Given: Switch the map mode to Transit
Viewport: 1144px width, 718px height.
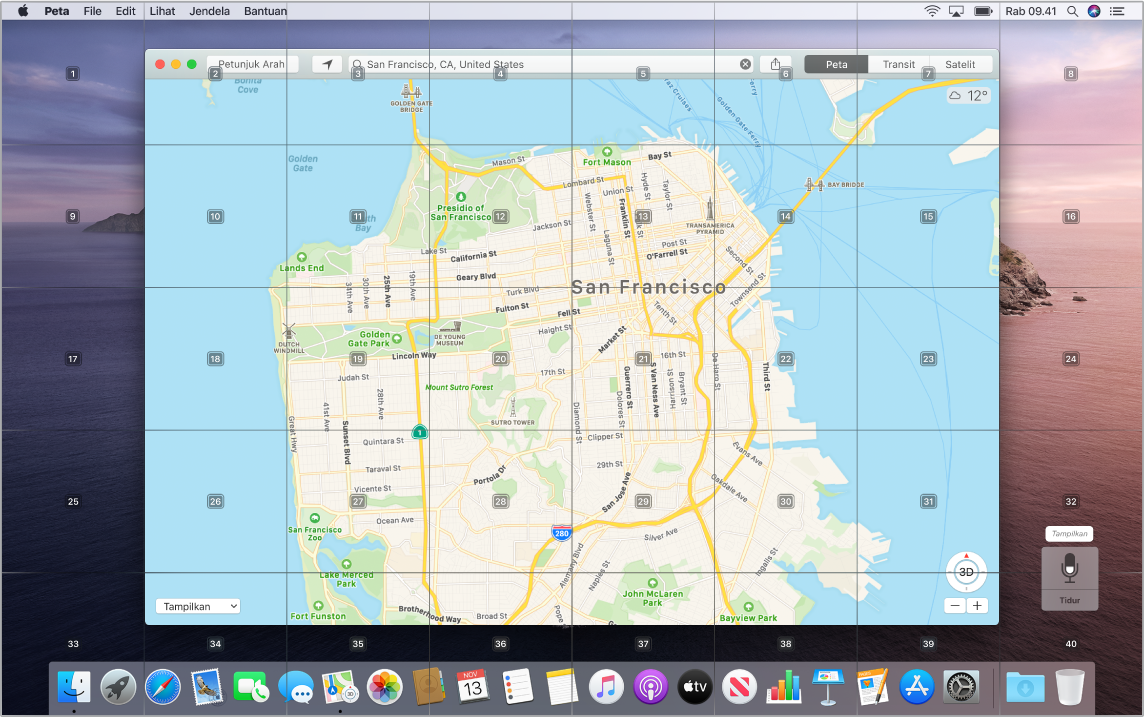Looking at the screenshot, I should click(x=898, y=63).
